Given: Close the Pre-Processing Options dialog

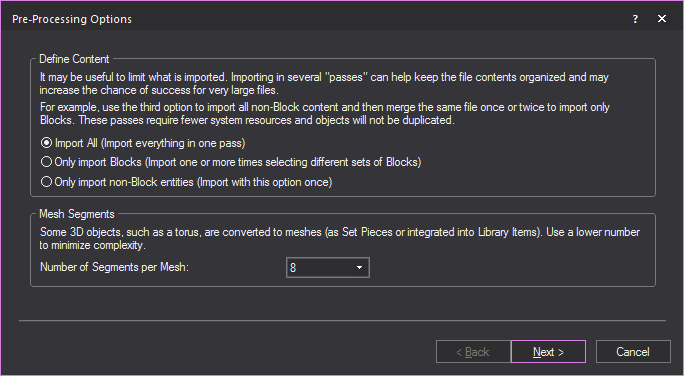Looking at the screenshot, I should click(662, 19).
